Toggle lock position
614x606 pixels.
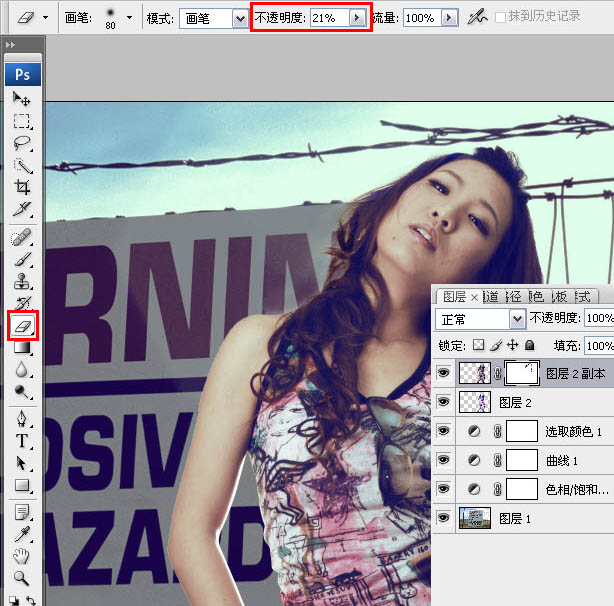pyautogui.click(x=512, y=345)
